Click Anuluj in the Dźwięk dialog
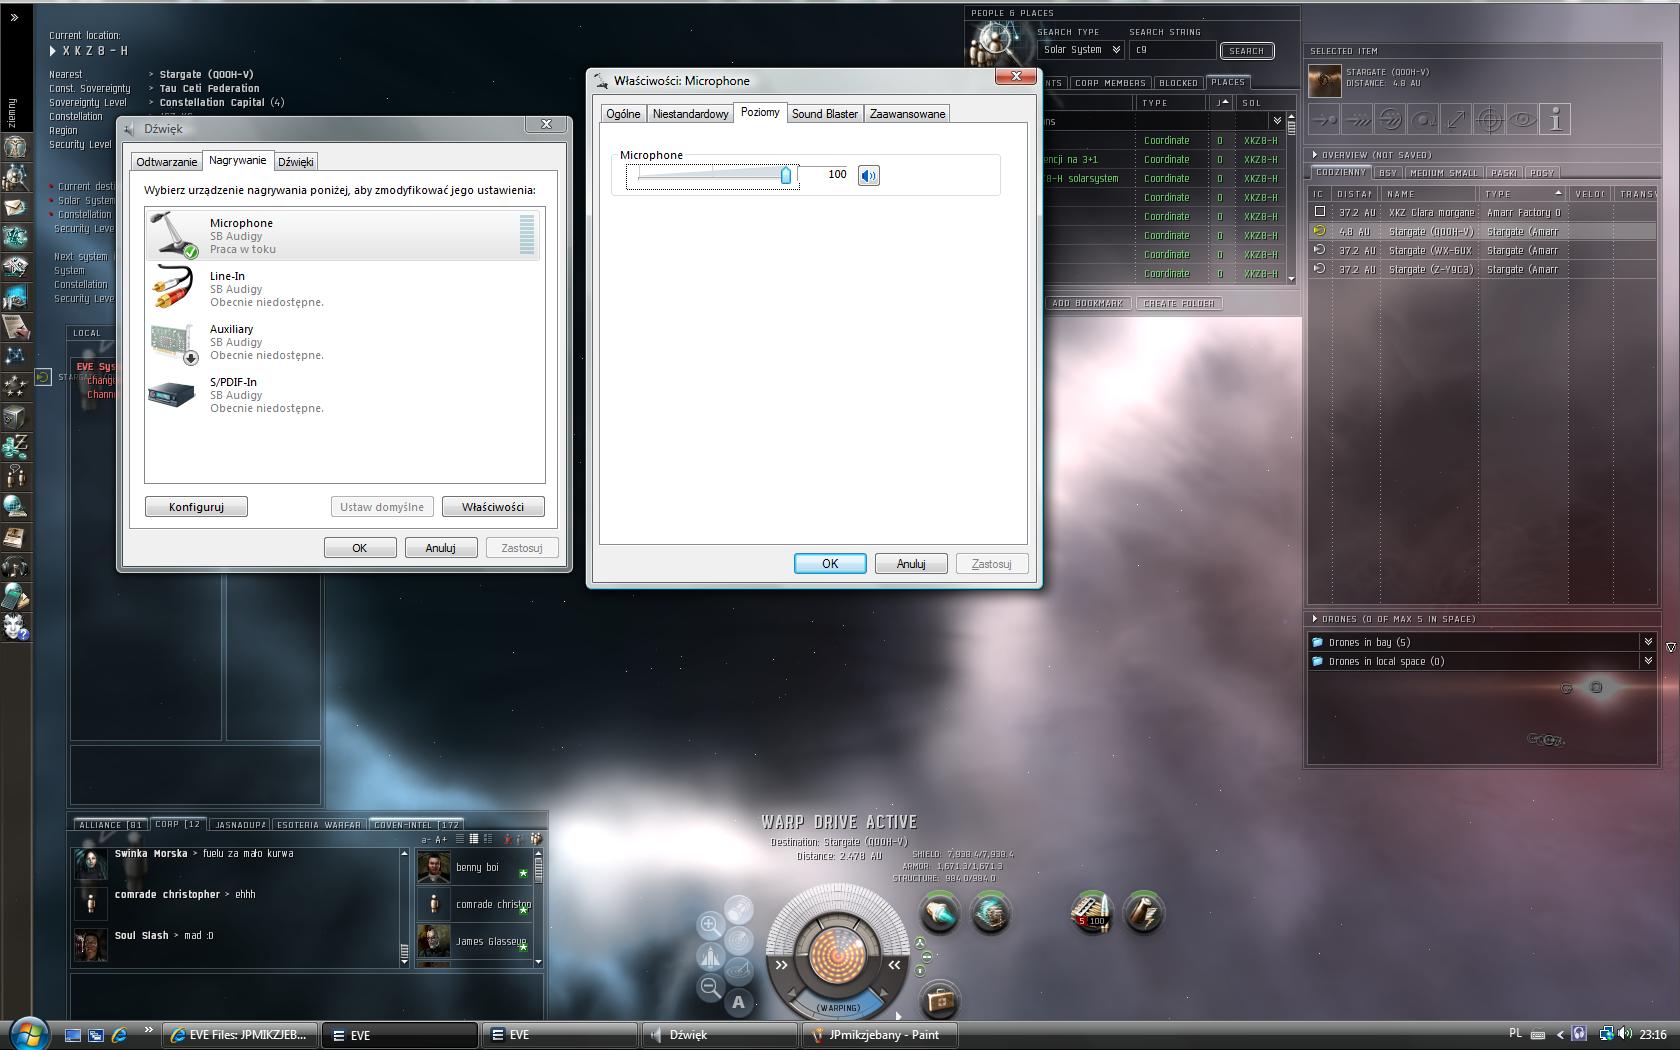 (x=440, y=548)
